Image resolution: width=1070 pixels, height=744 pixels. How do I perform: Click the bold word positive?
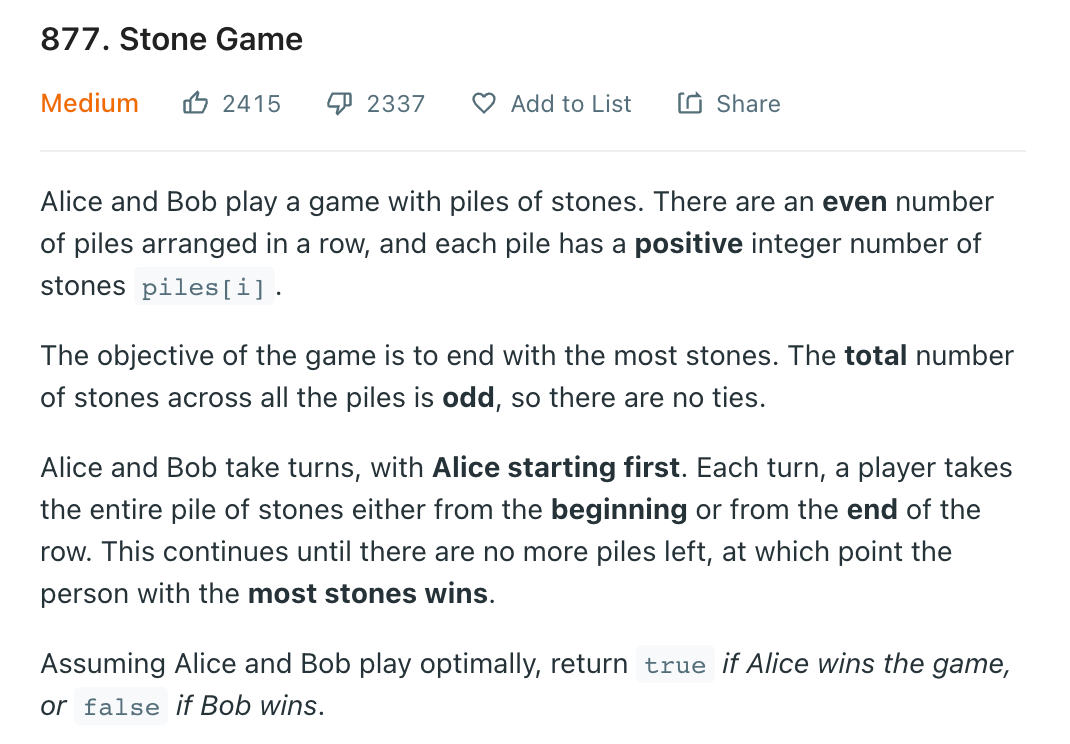pyautogui.click(x=689, y=244)
